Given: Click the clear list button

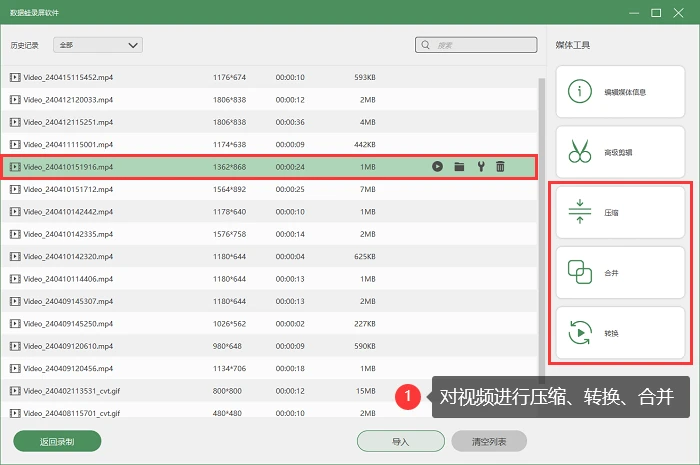Looking at the screenshot, I should click(x=489, y=441).
